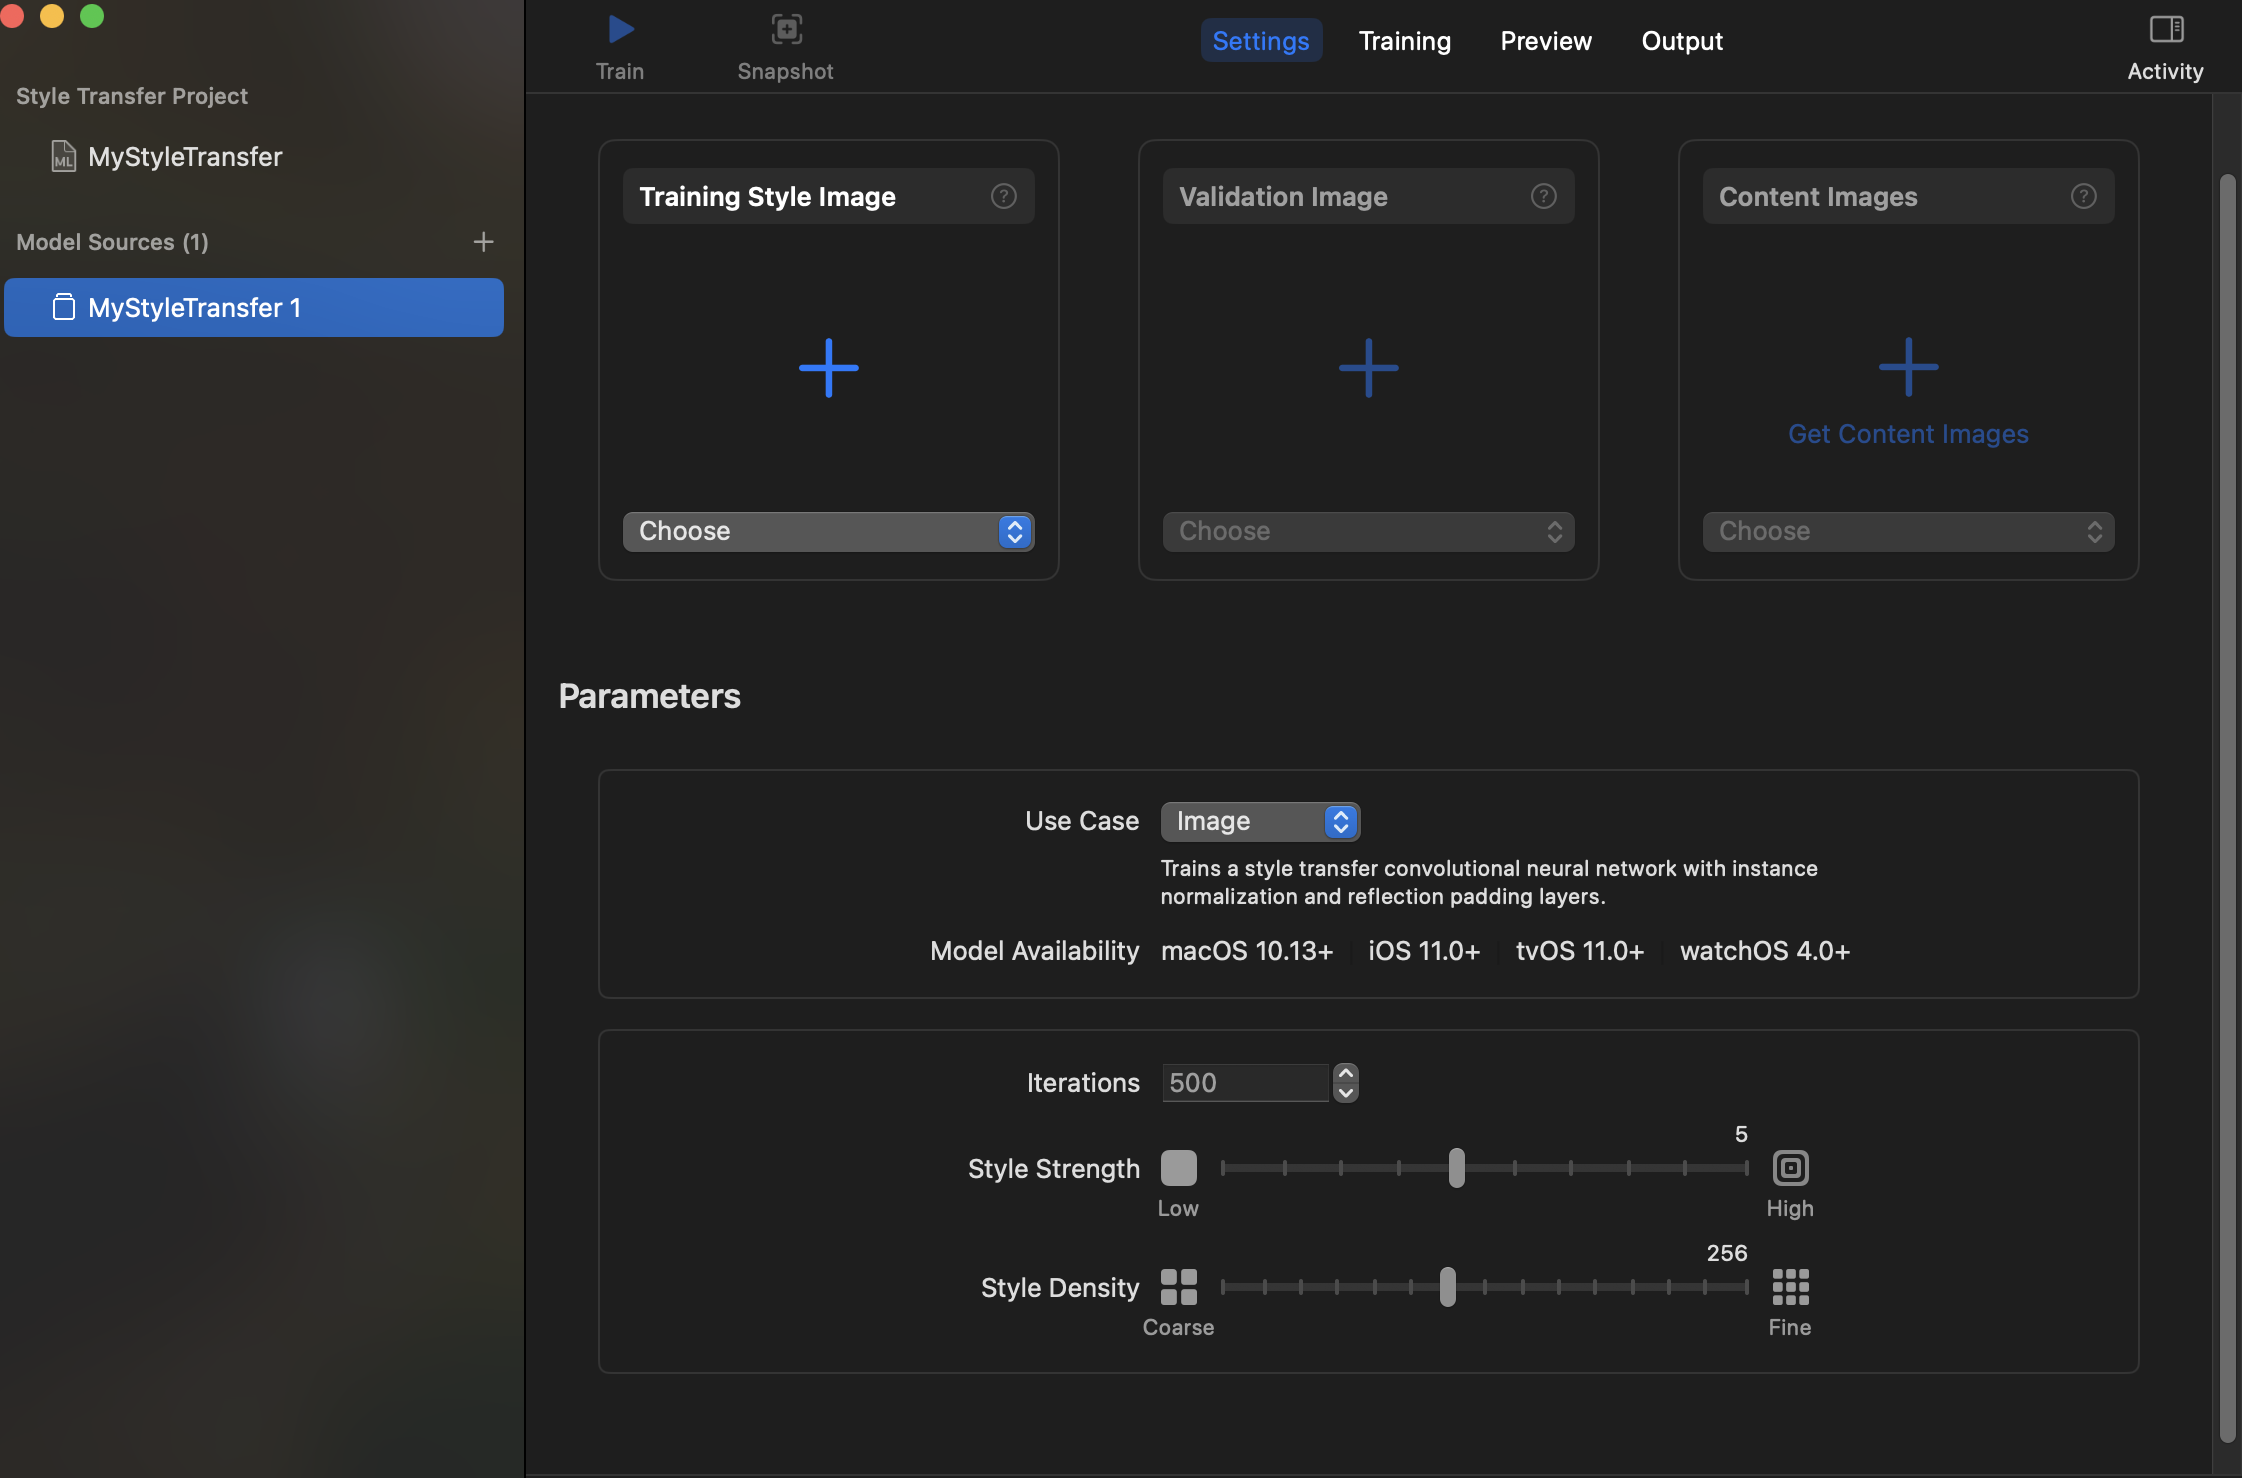Click the Iterations input field
The image size is (2242, 1478).
point(1244,1083)
